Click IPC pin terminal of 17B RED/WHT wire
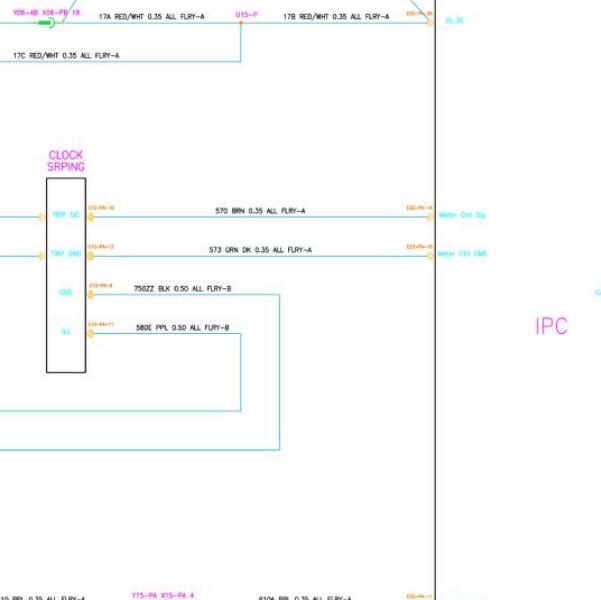The width and height of the screenshot is (601, 600). pyautogui.click(x=430, y=23)
